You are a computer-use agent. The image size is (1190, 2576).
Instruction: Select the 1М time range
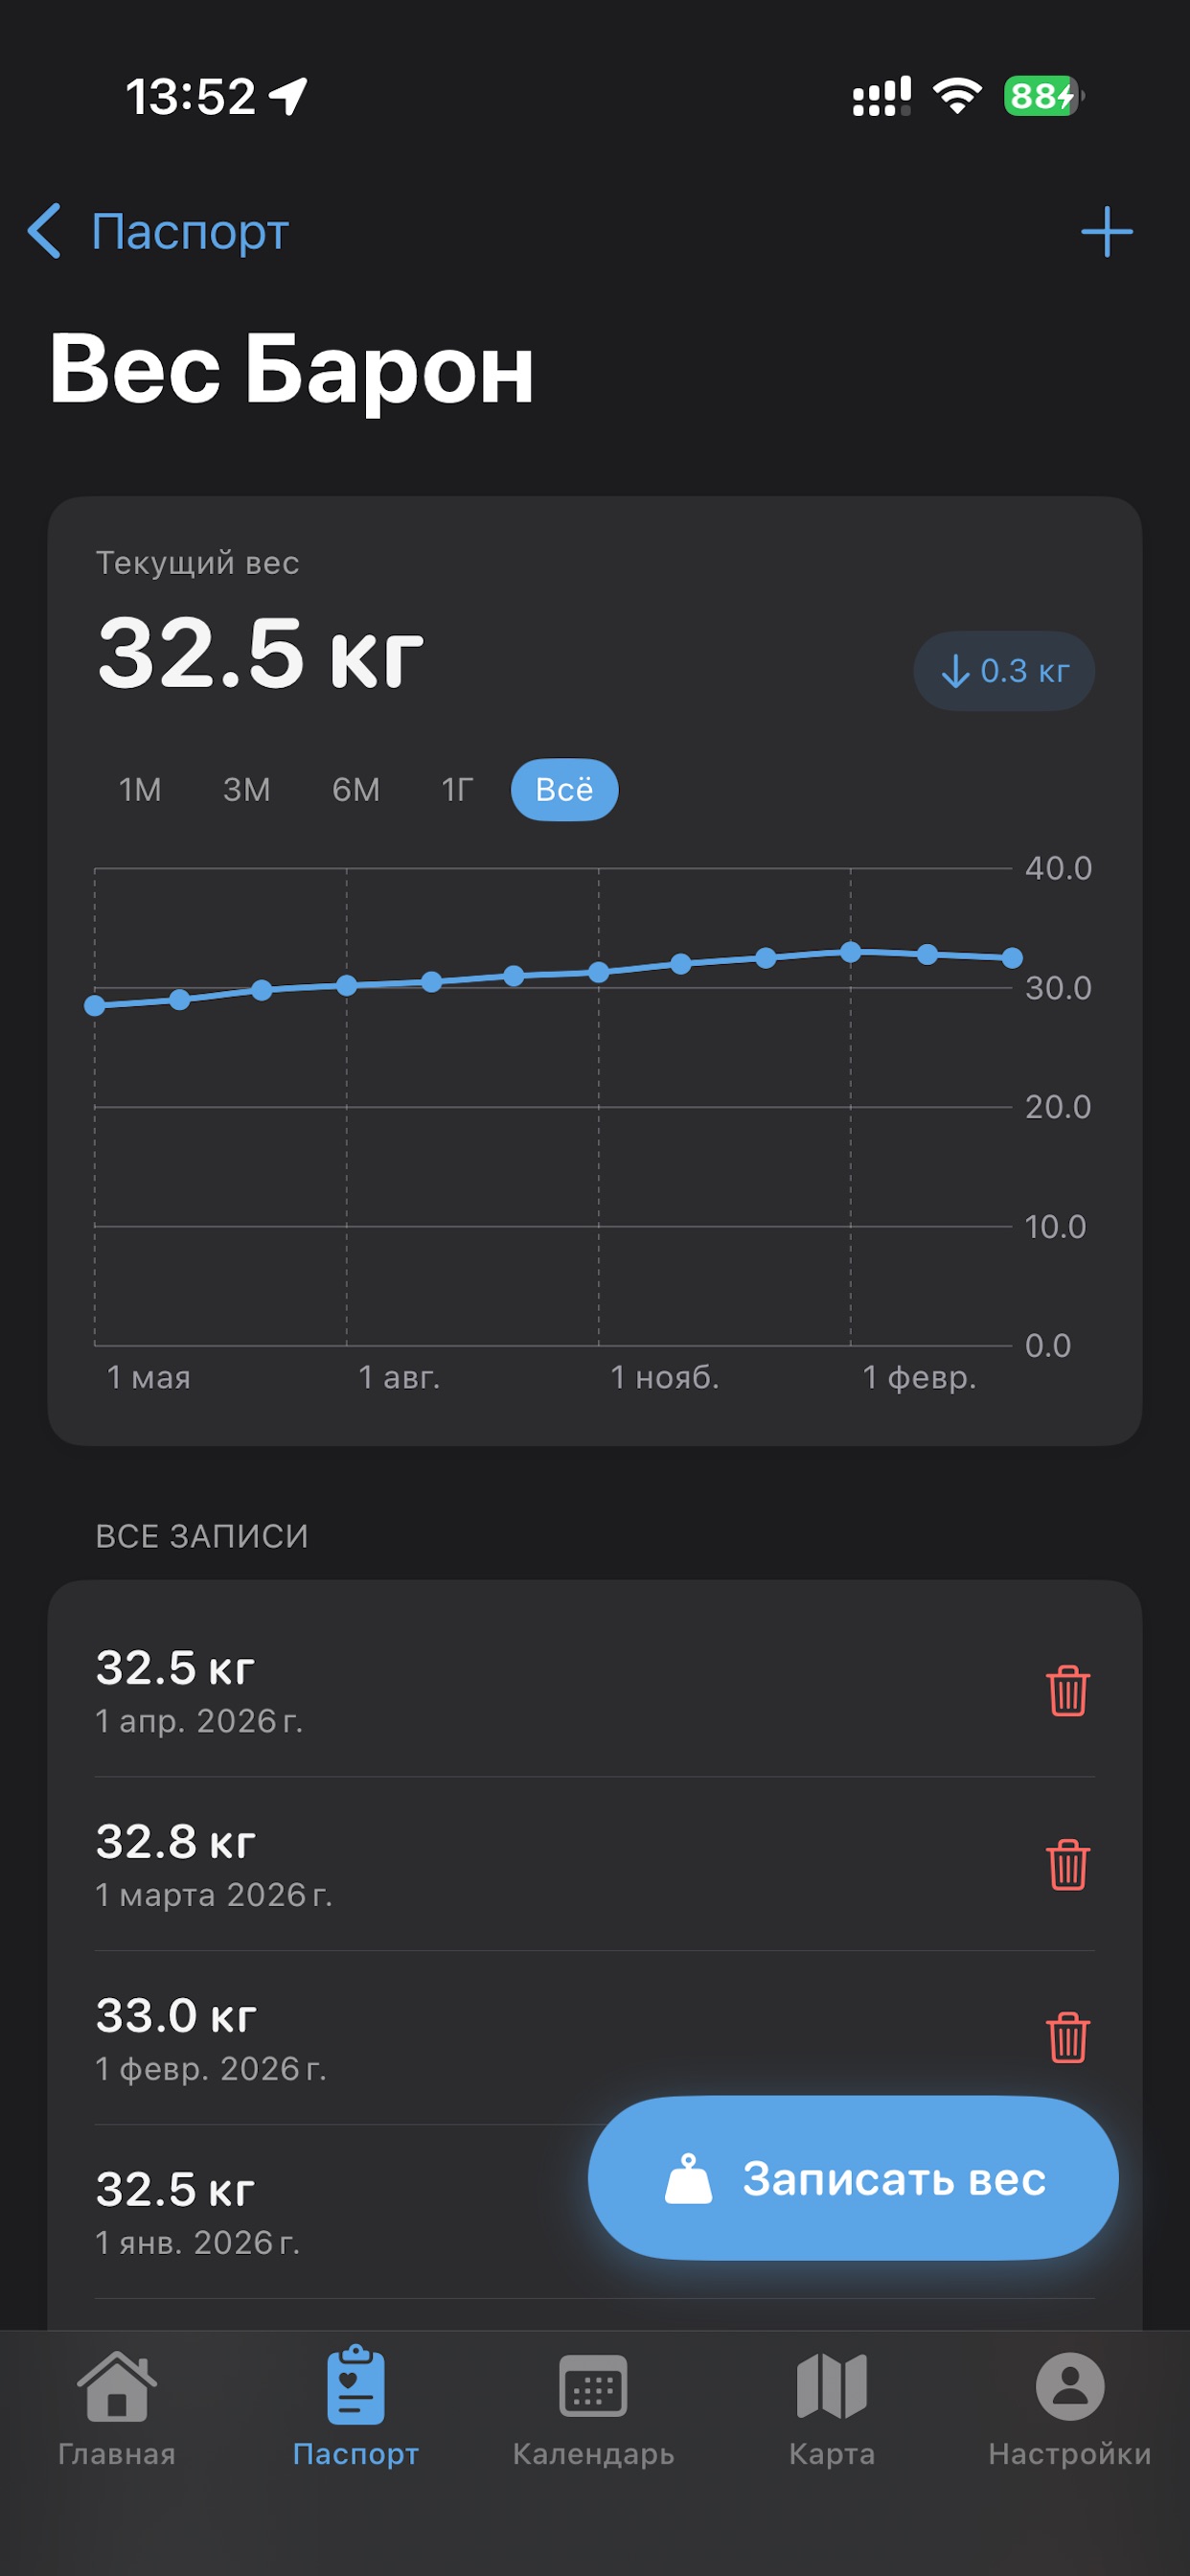coord(140,790)
